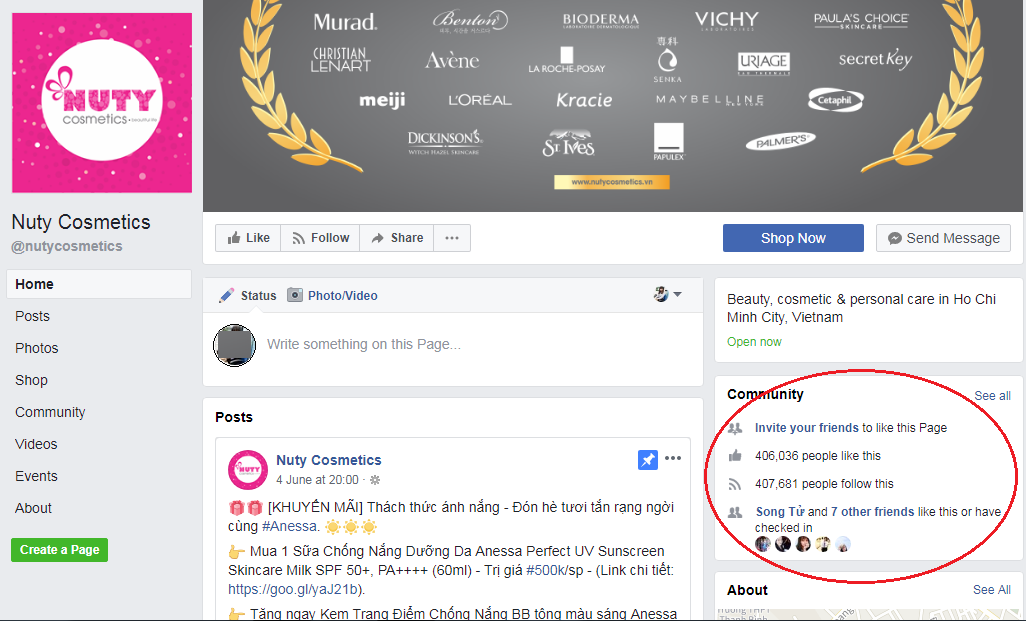Toggle Follow for this page
Viewport: 1026px width, 621px height.
[x=320, y=238]
